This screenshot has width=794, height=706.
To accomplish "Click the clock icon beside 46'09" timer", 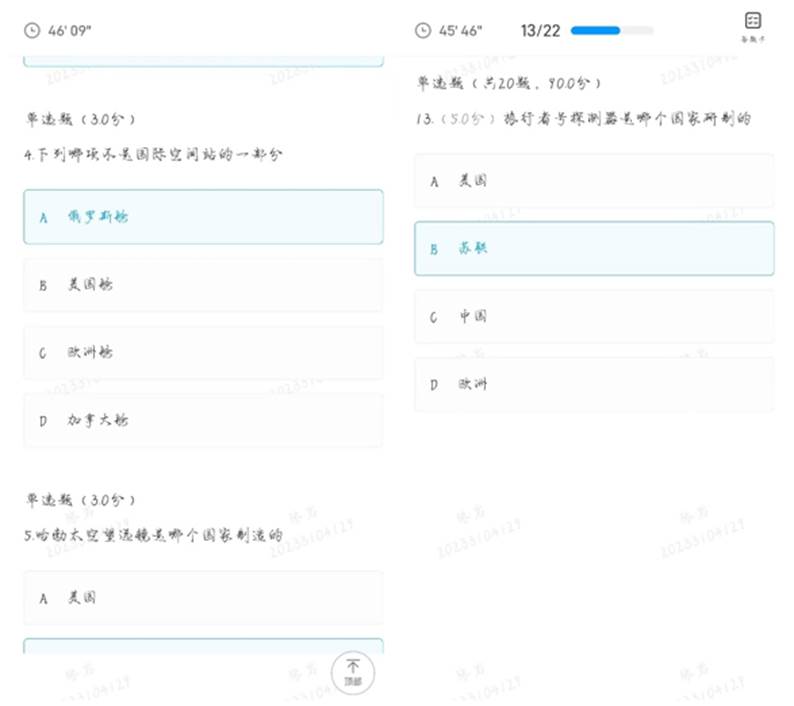I will click(x=33, y=30).
